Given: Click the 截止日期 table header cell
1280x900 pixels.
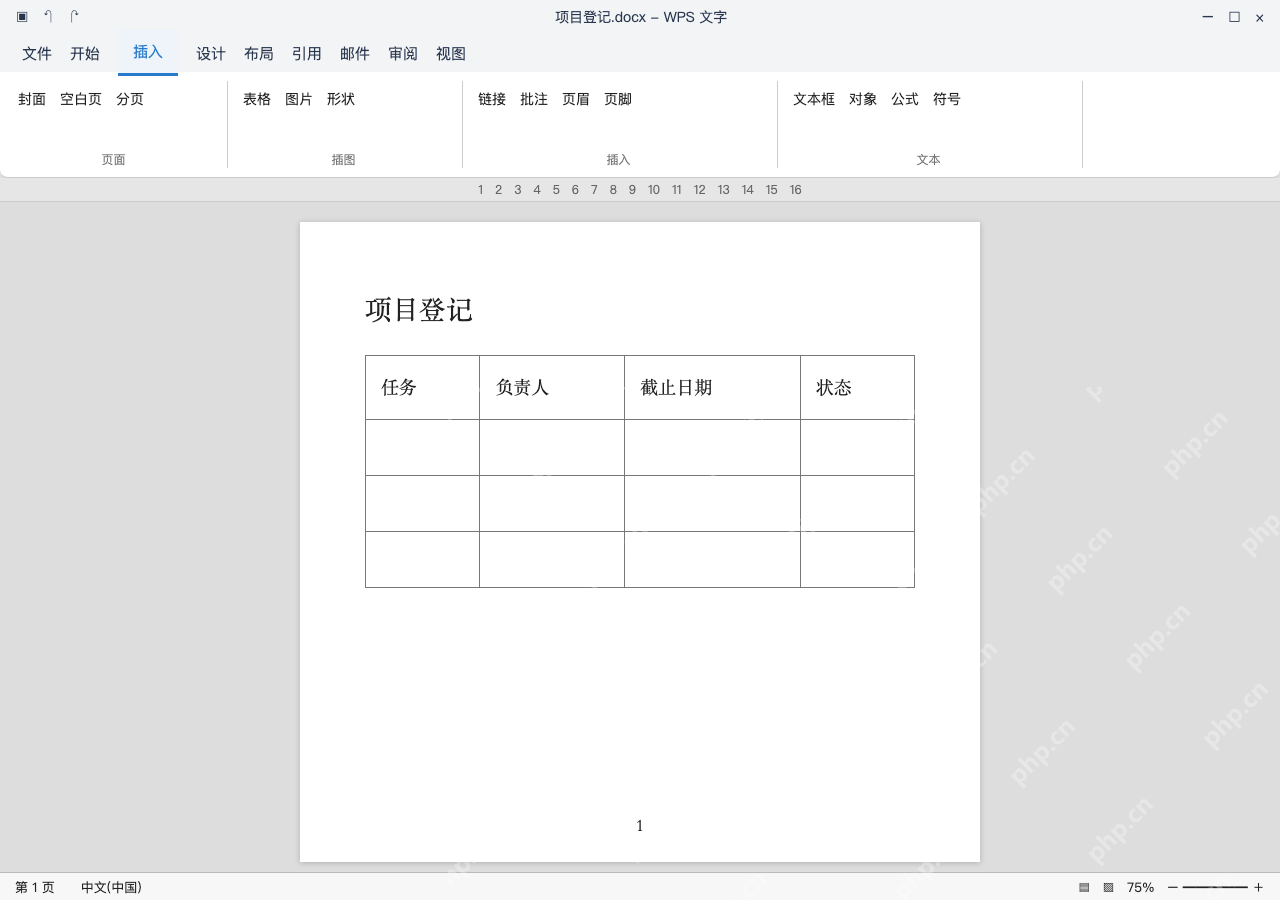Looking at the screenshot, I should pos(712,387).
